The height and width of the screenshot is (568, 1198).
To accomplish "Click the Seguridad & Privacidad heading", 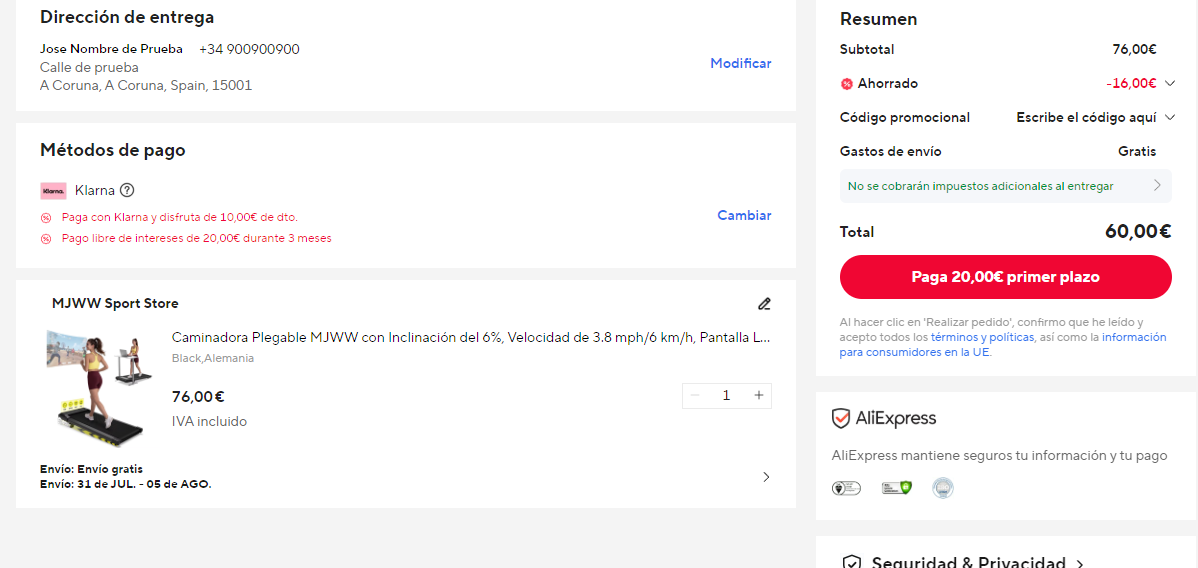I will [x=969, y=563].
